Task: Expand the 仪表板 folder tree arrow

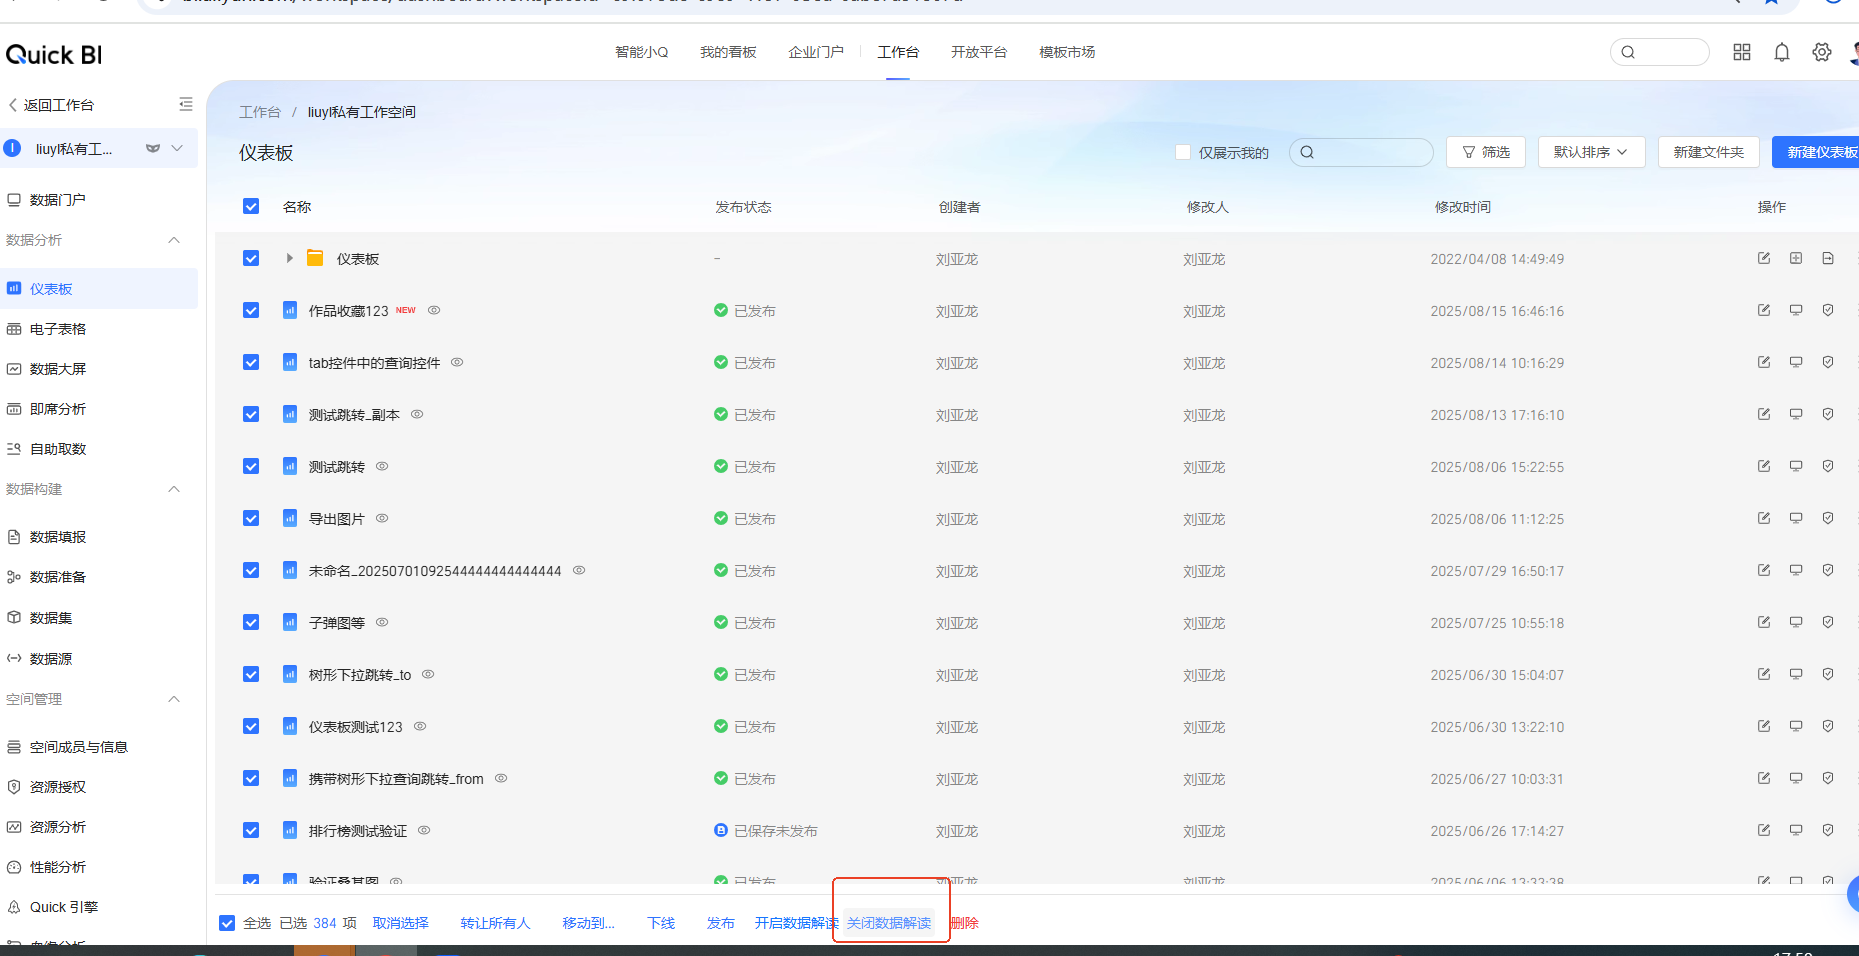Action: tap(289, 258)
